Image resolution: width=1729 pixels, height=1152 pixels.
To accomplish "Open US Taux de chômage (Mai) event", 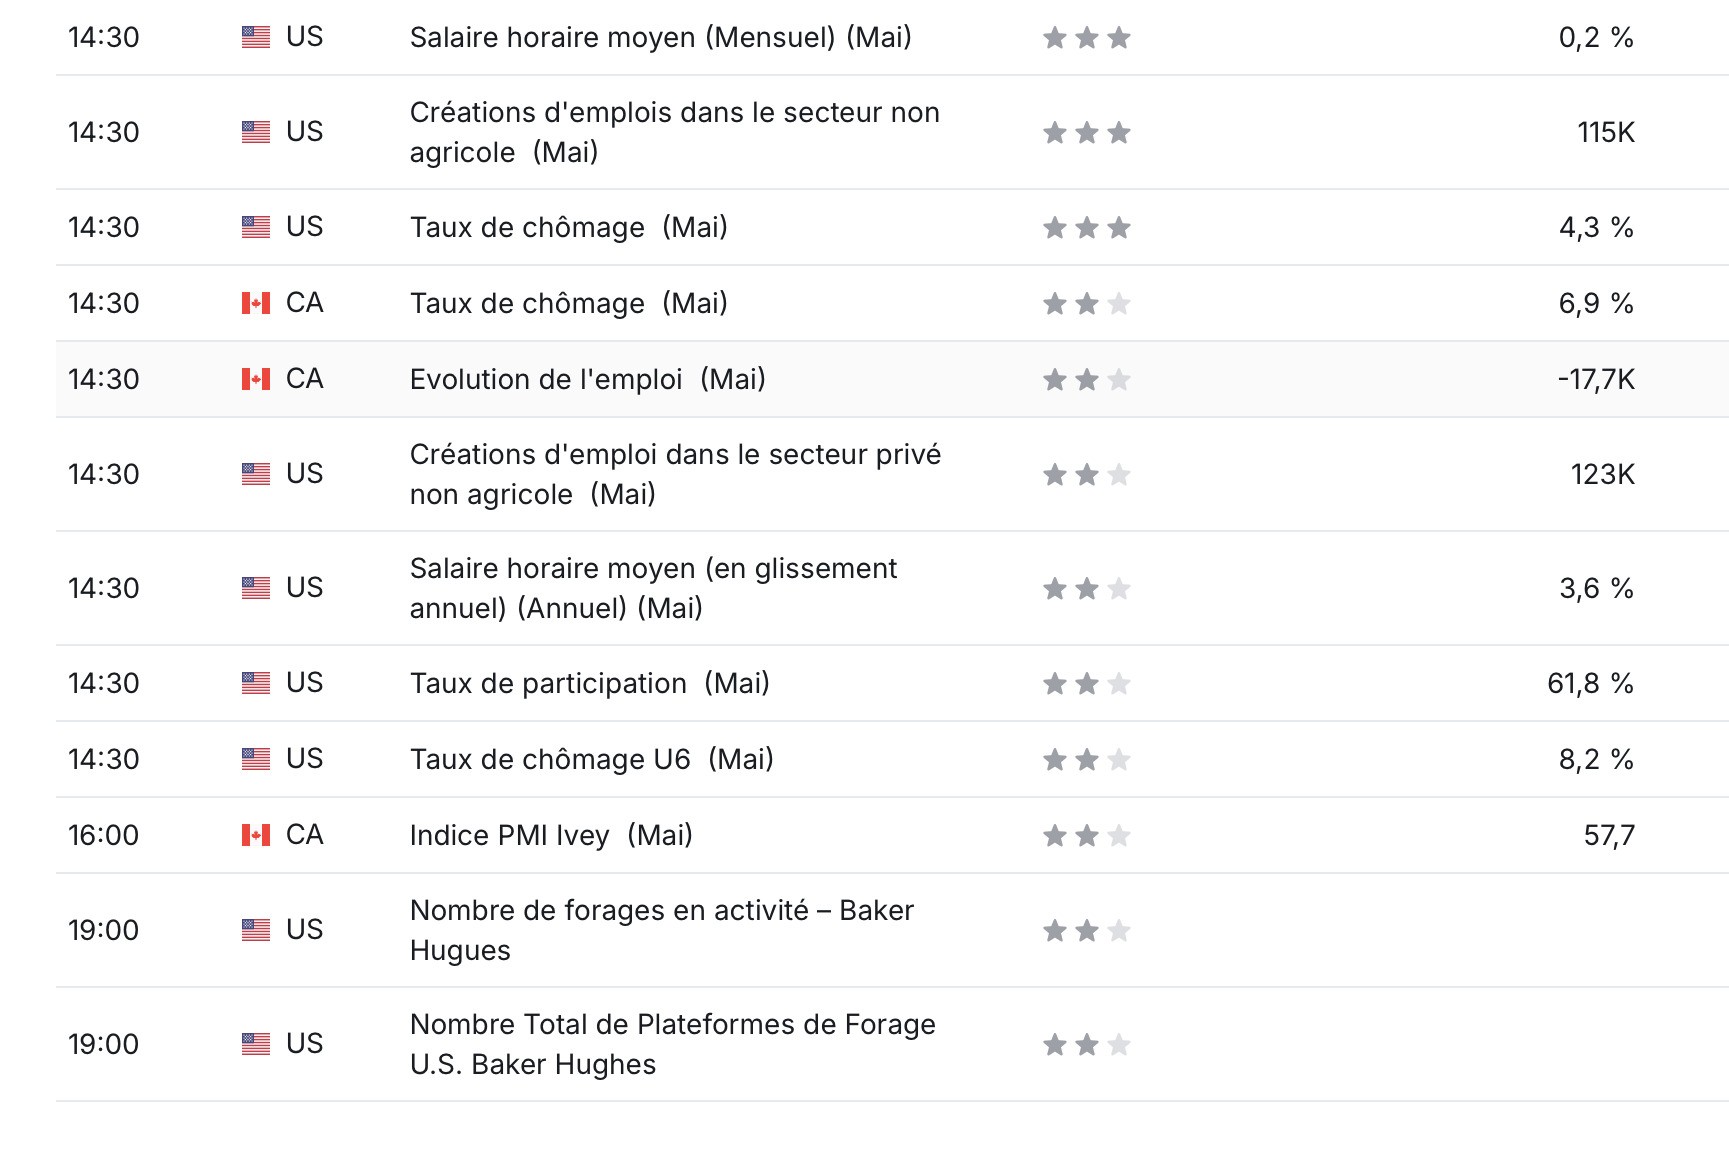I will [569, 228].
